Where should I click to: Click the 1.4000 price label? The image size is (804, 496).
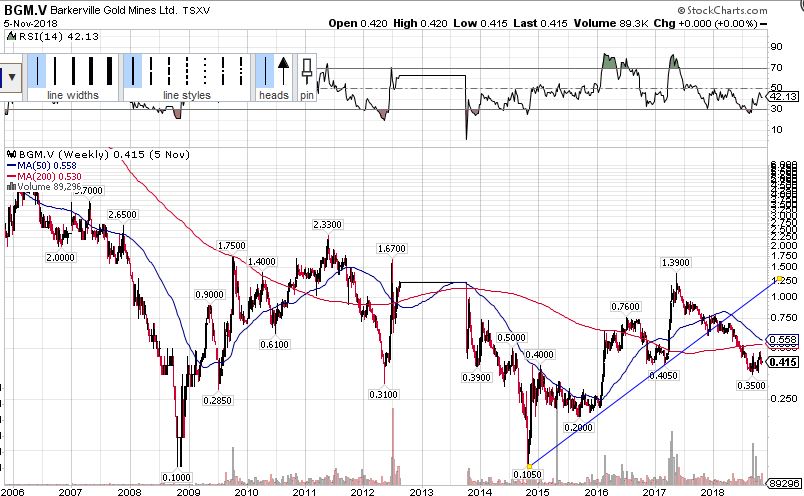(x=262, y=262)
